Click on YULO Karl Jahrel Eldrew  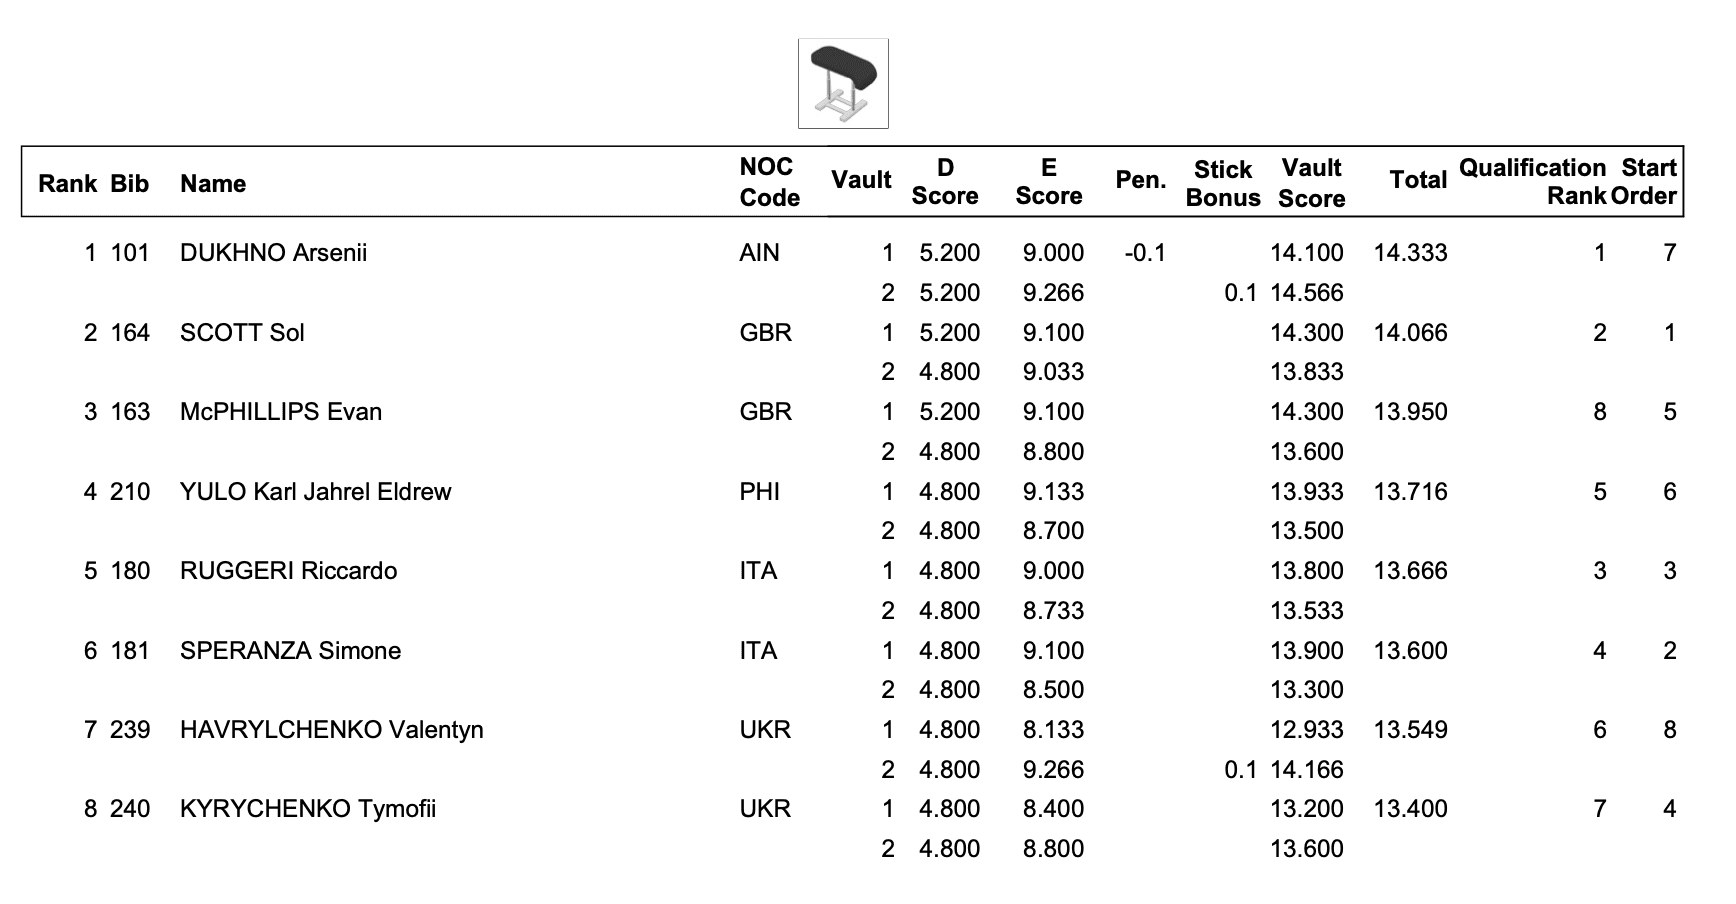pyautogui.click(x=315, y=492)
